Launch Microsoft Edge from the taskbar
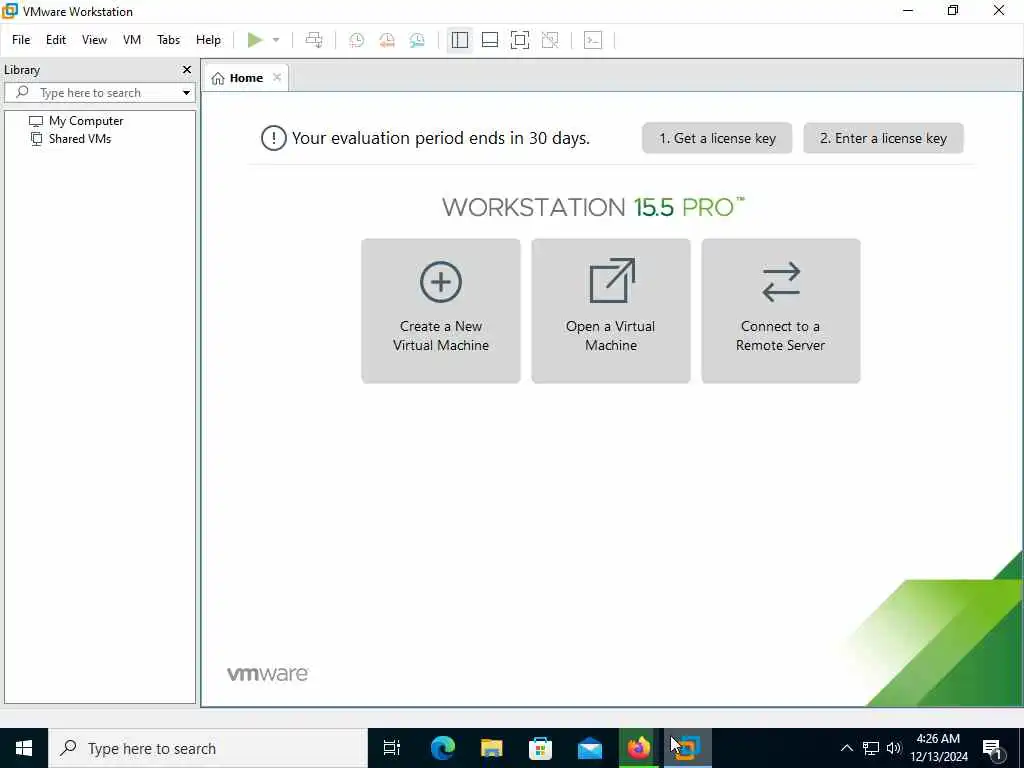Viewport: 1024px width, 768px height. 442,748
